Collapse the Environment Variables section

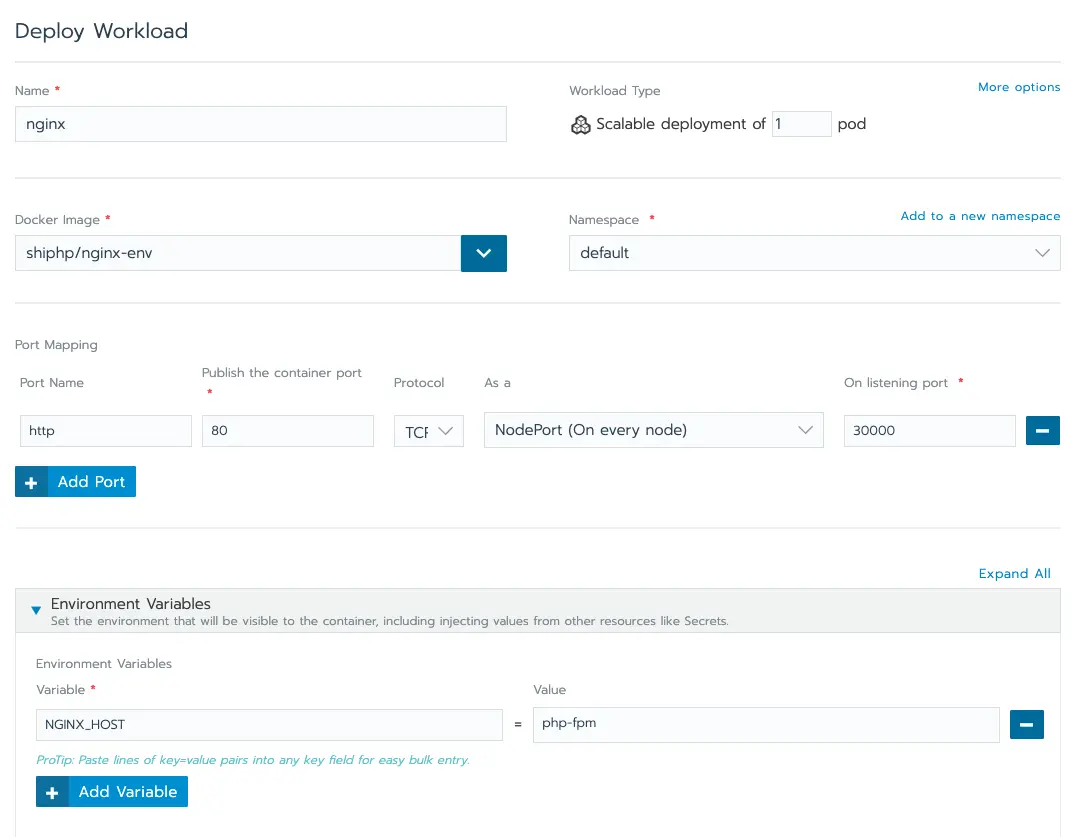coord(37,609)
